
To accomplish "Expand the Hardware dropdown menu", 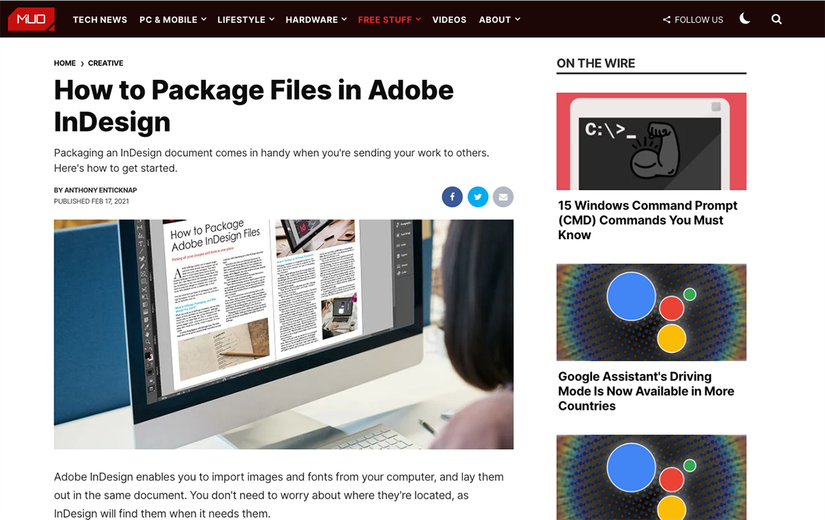I will click(316, 19).
